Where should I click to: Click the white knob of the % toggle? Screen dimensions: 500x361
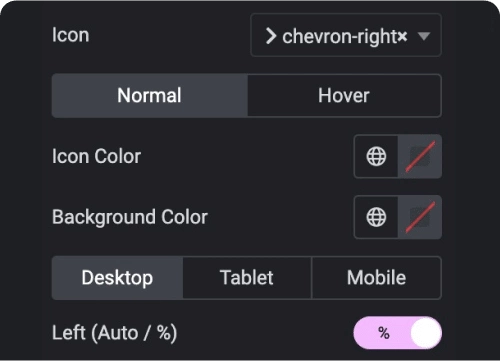(x=426, y=333)
